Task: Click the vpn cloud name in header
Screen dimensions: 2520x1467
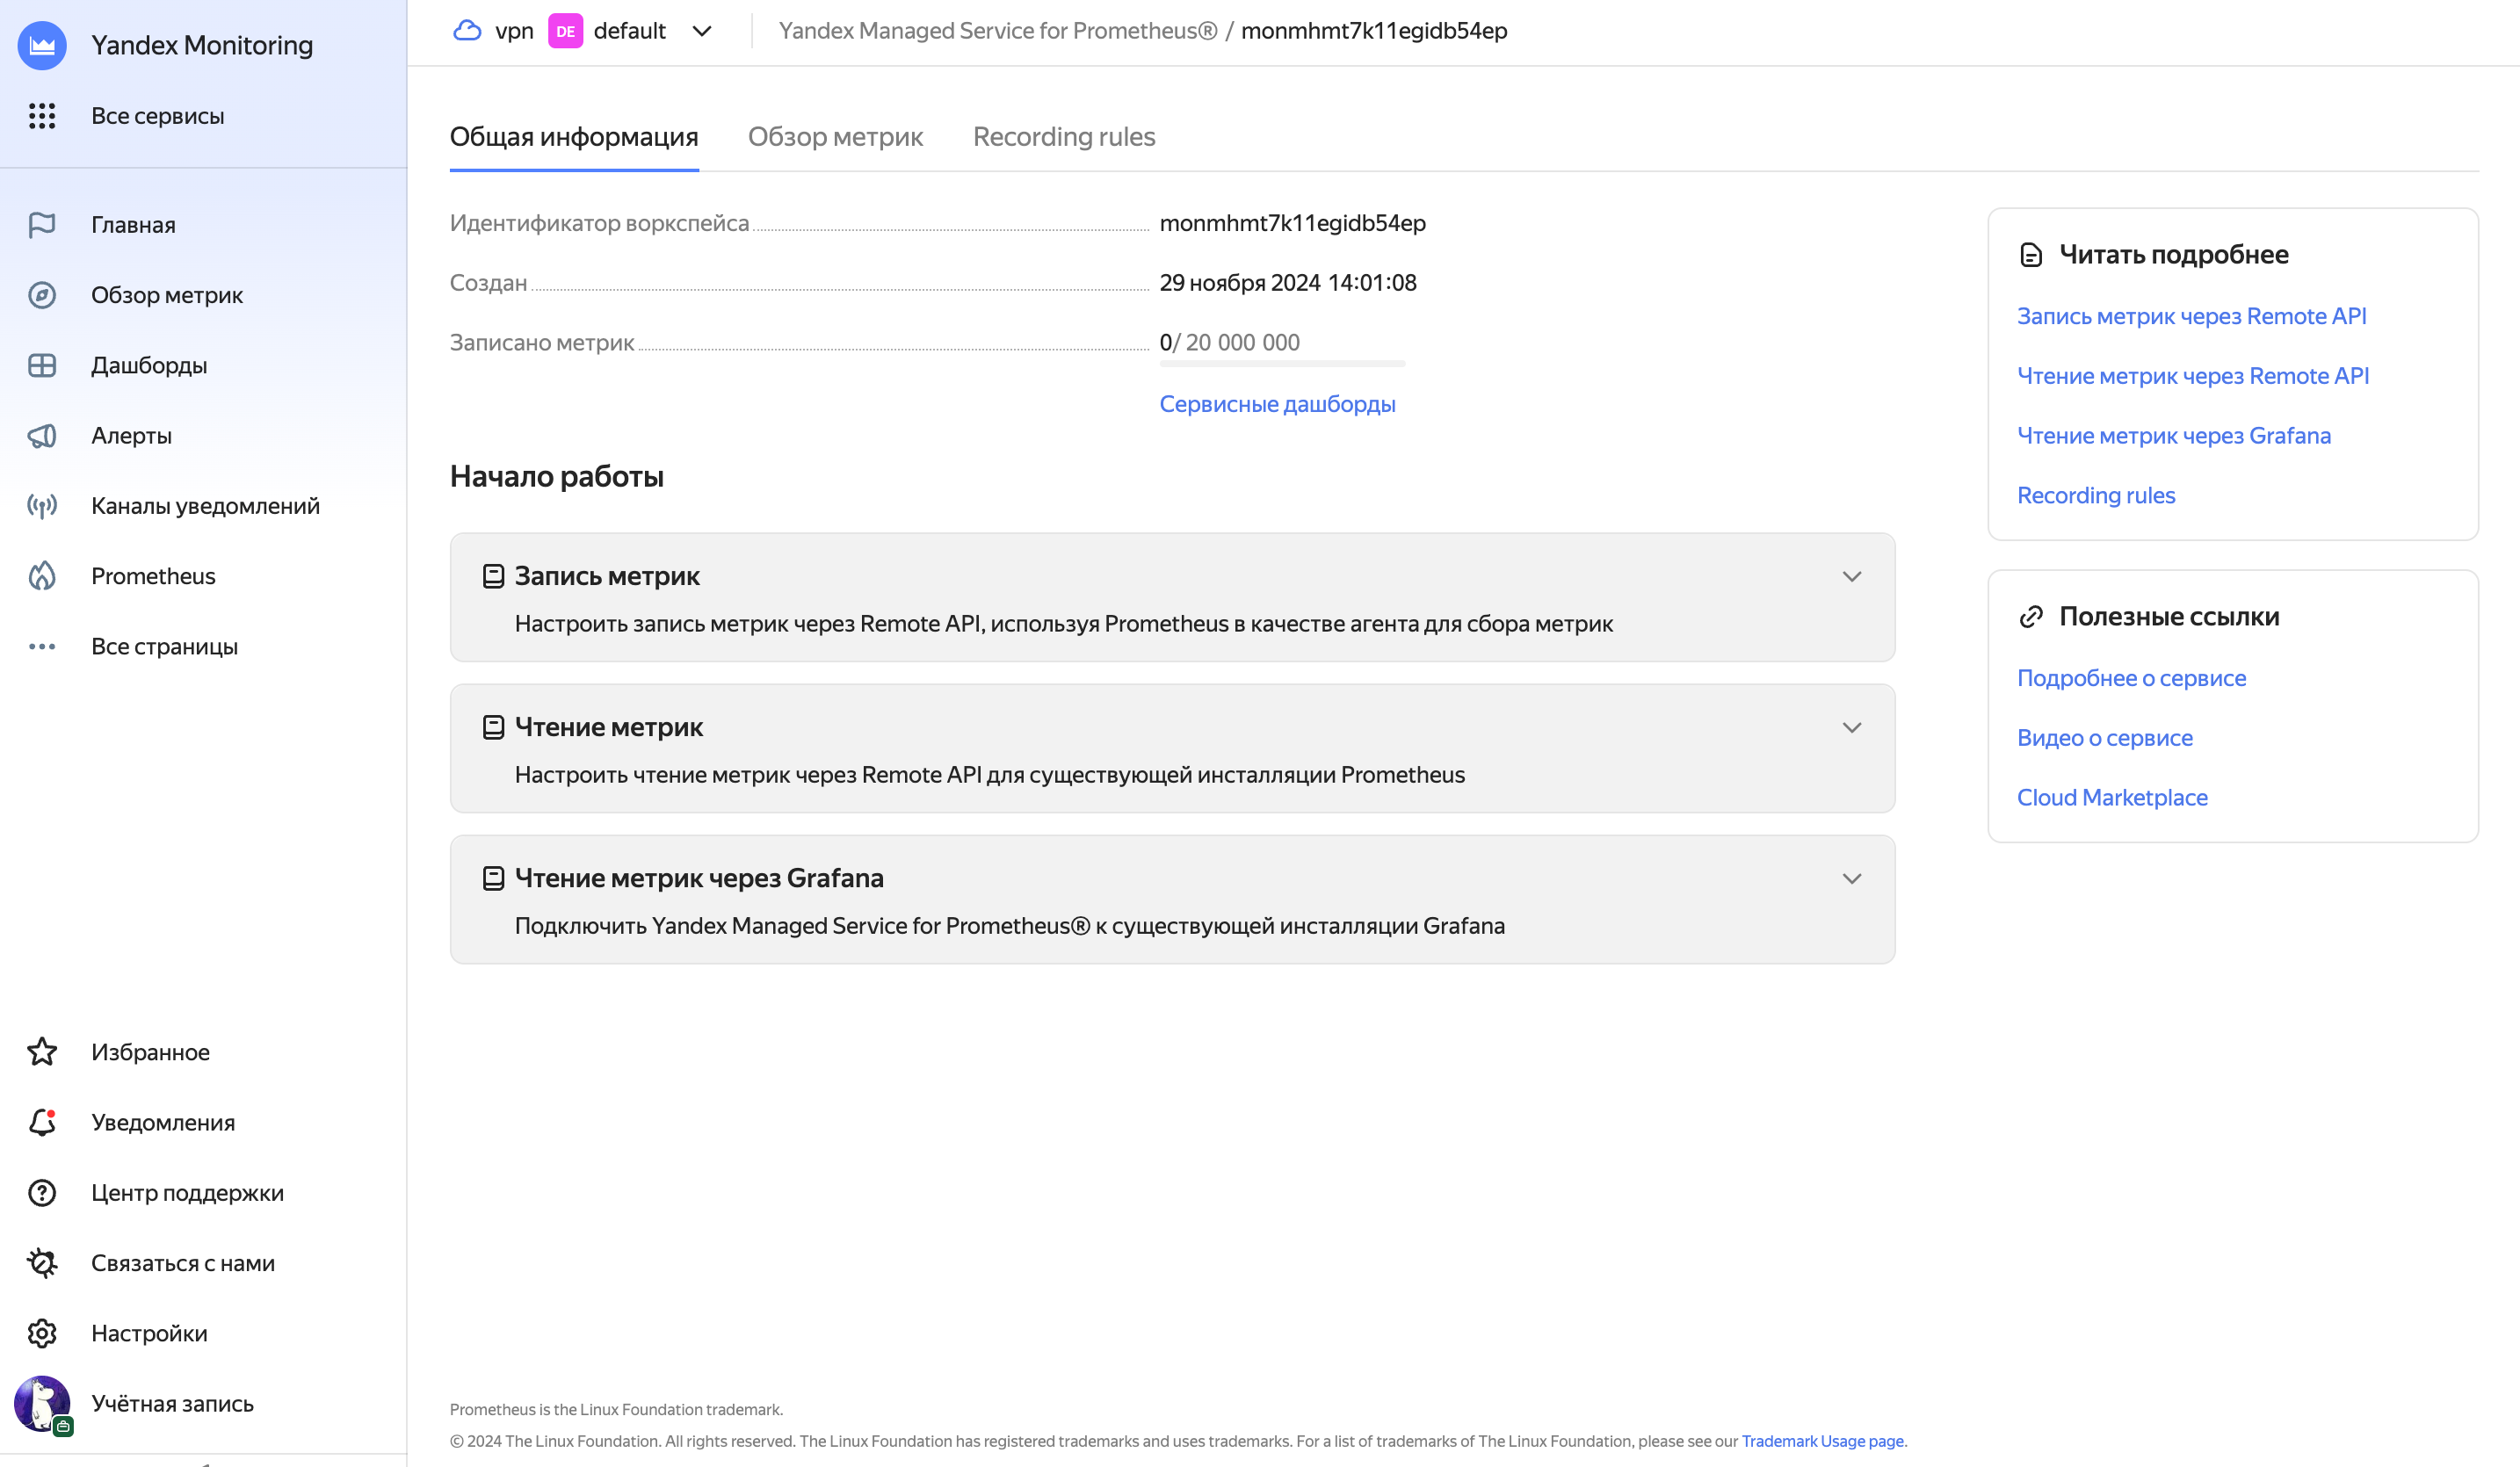Action: tap(514, 31)
